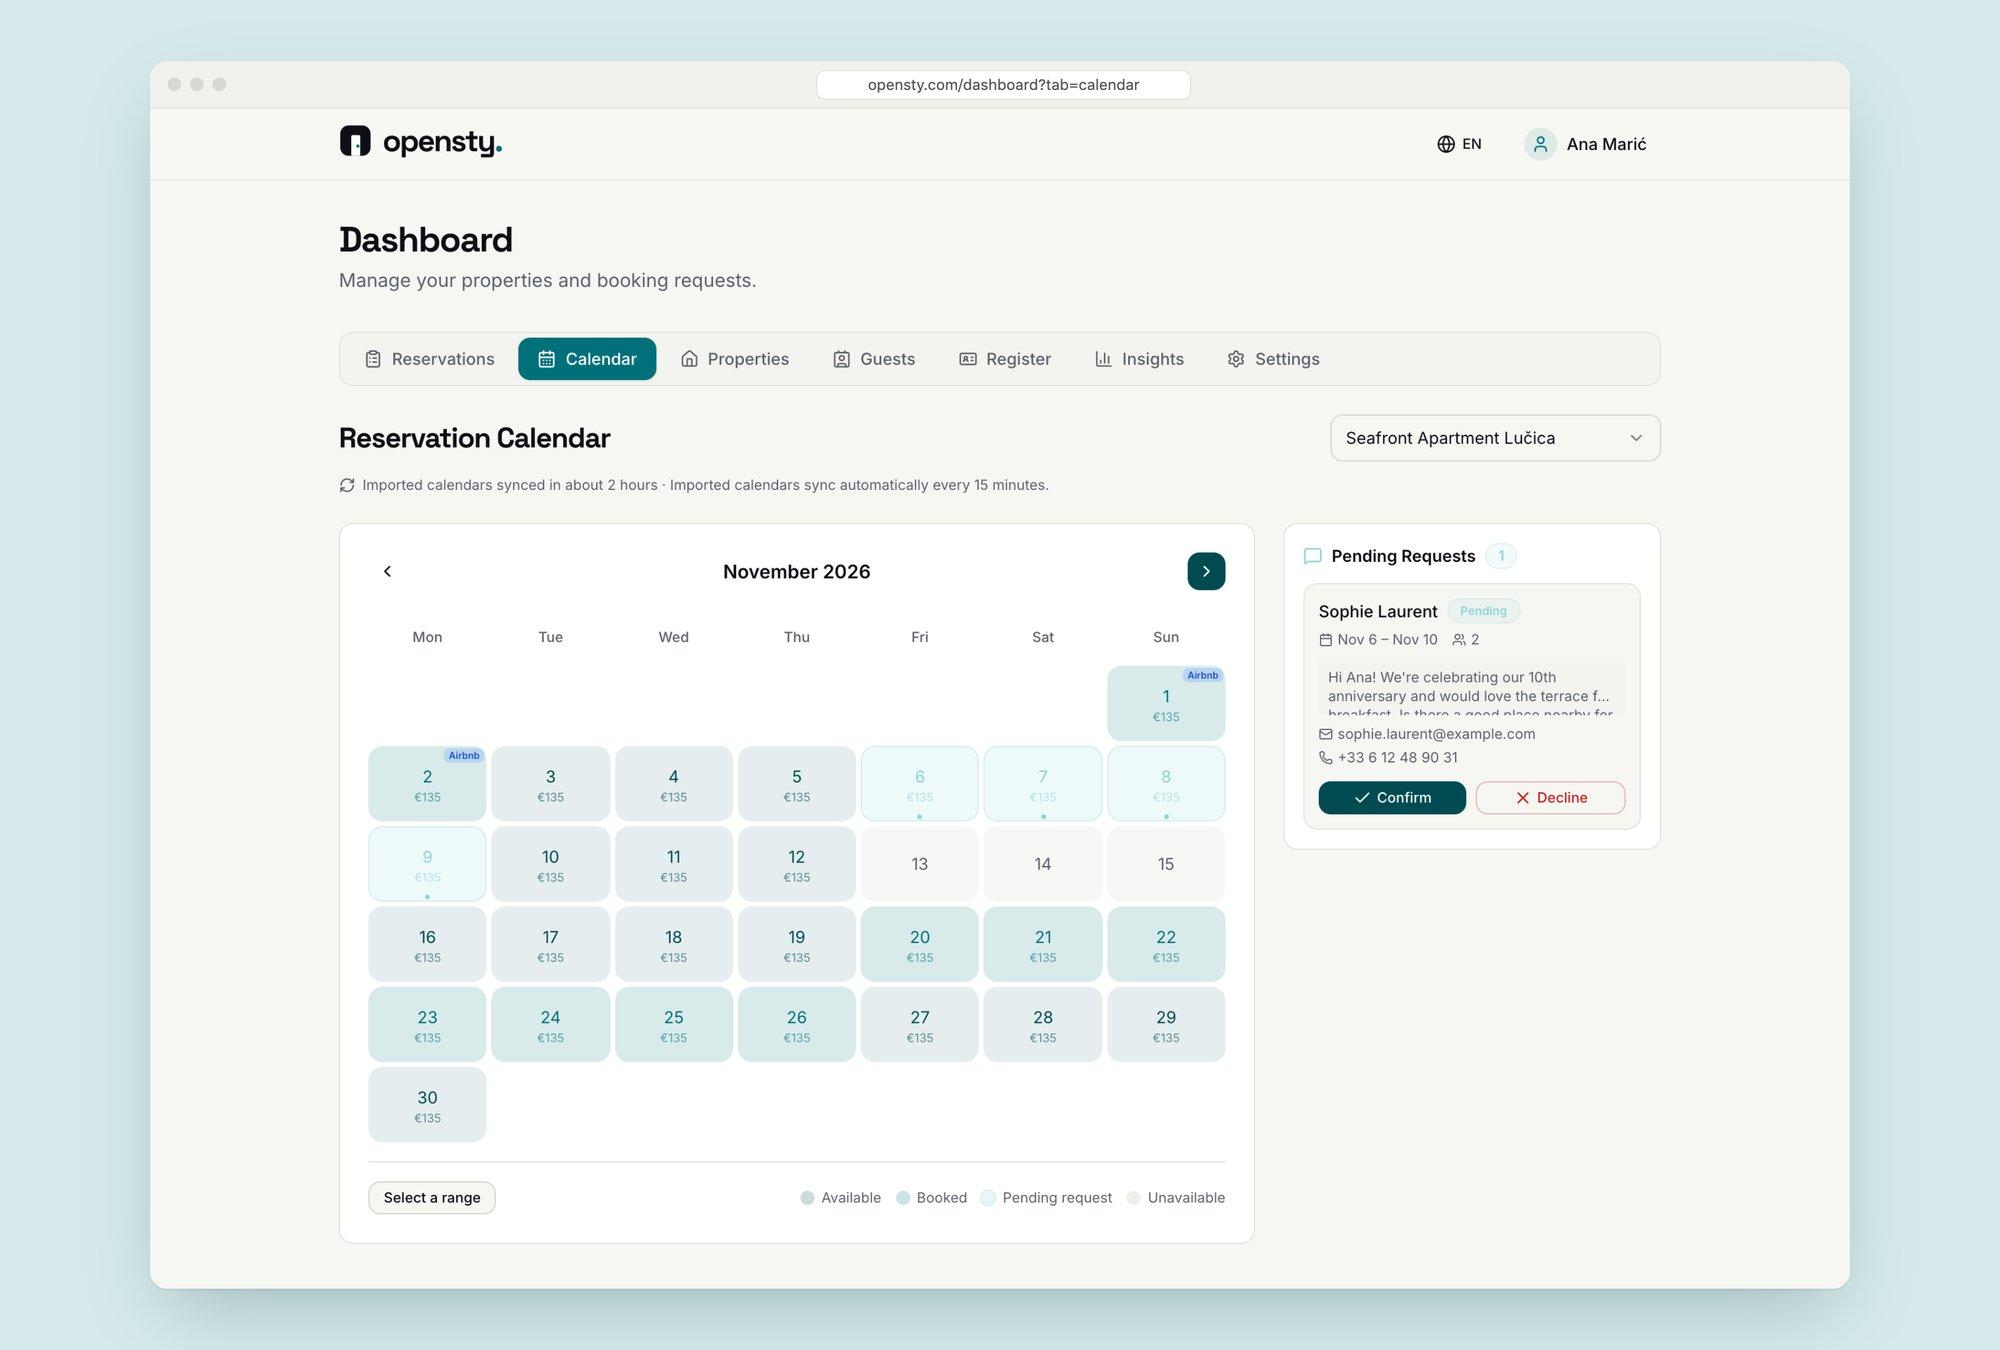
Task: Click the Opensty logo
Action: pos(420,142)
